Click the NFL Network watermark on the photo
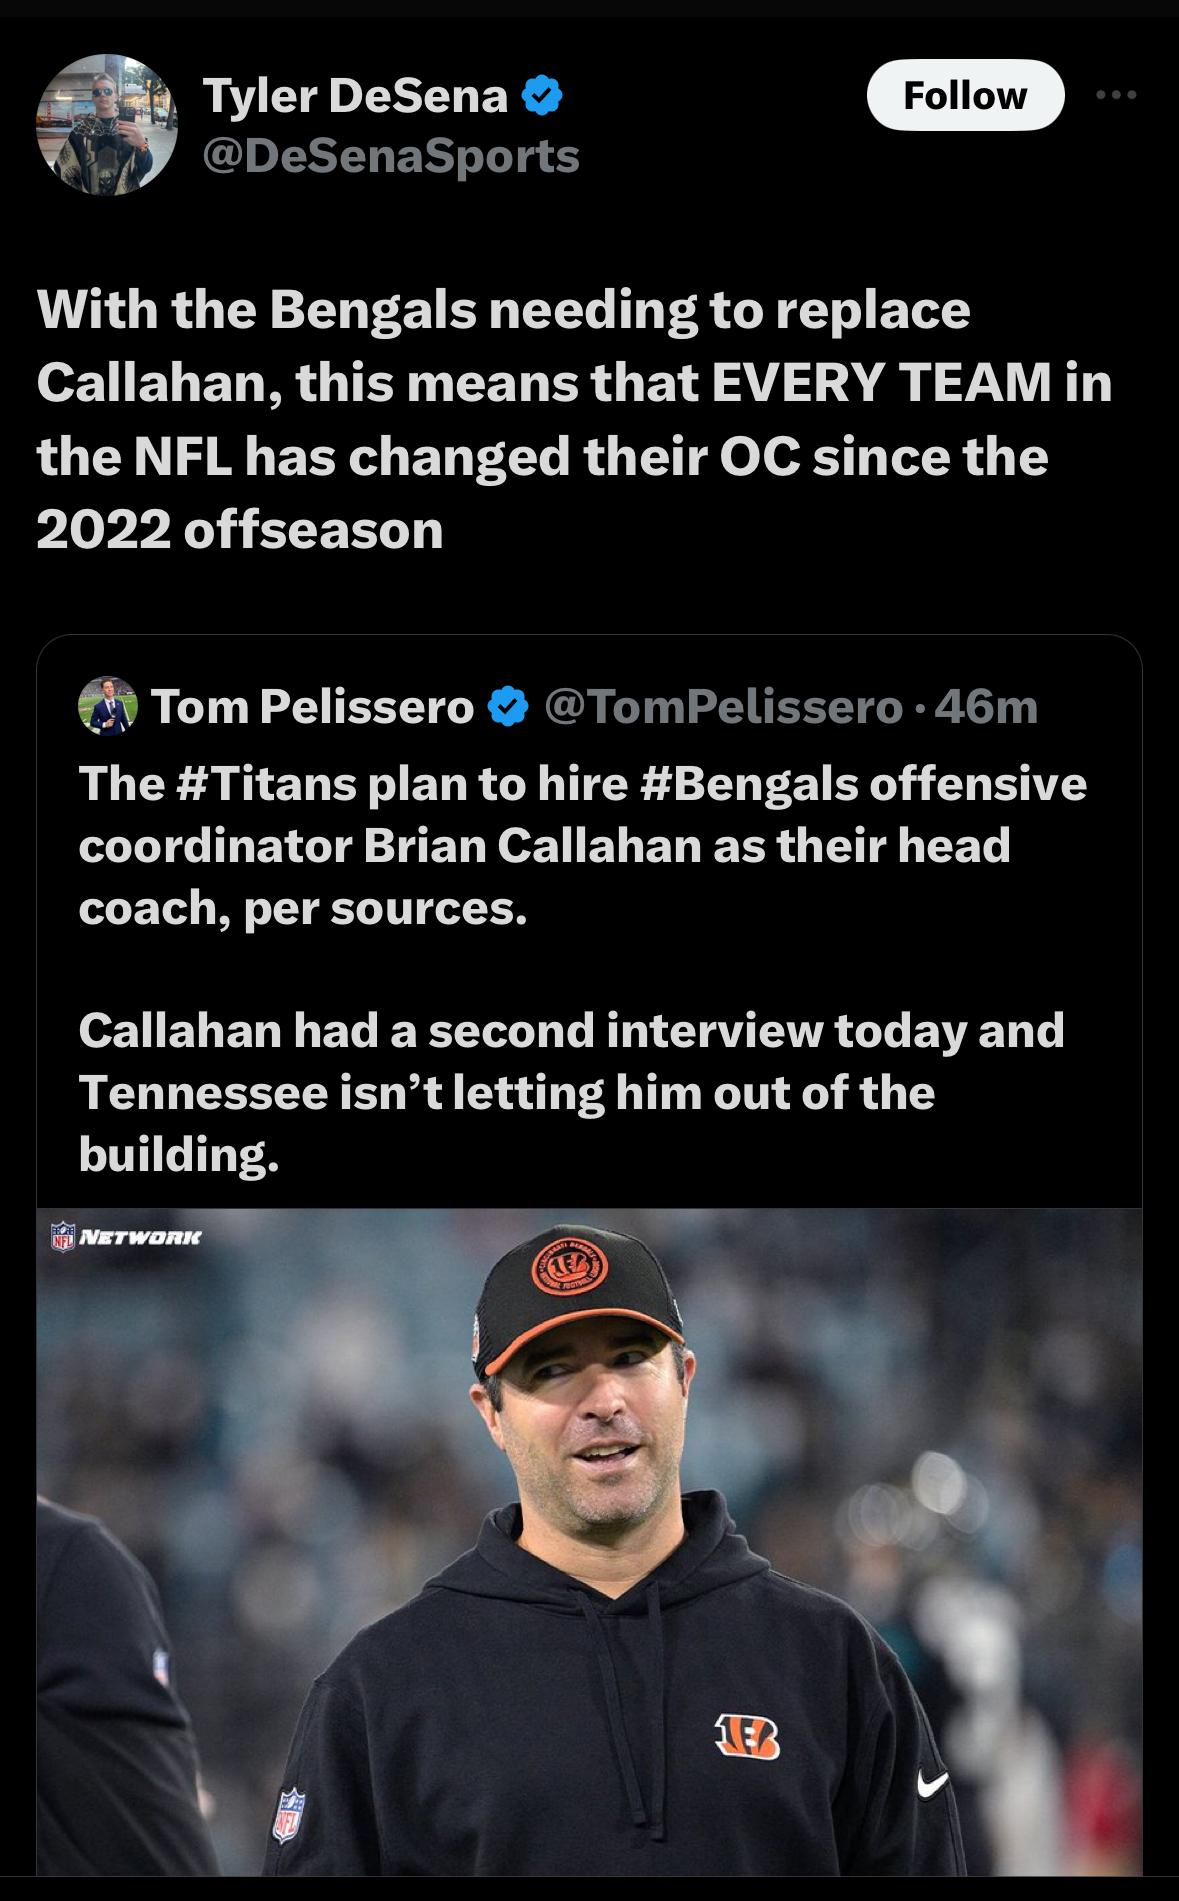The image size is (1179, 1901). click(x=126, y=1236)
